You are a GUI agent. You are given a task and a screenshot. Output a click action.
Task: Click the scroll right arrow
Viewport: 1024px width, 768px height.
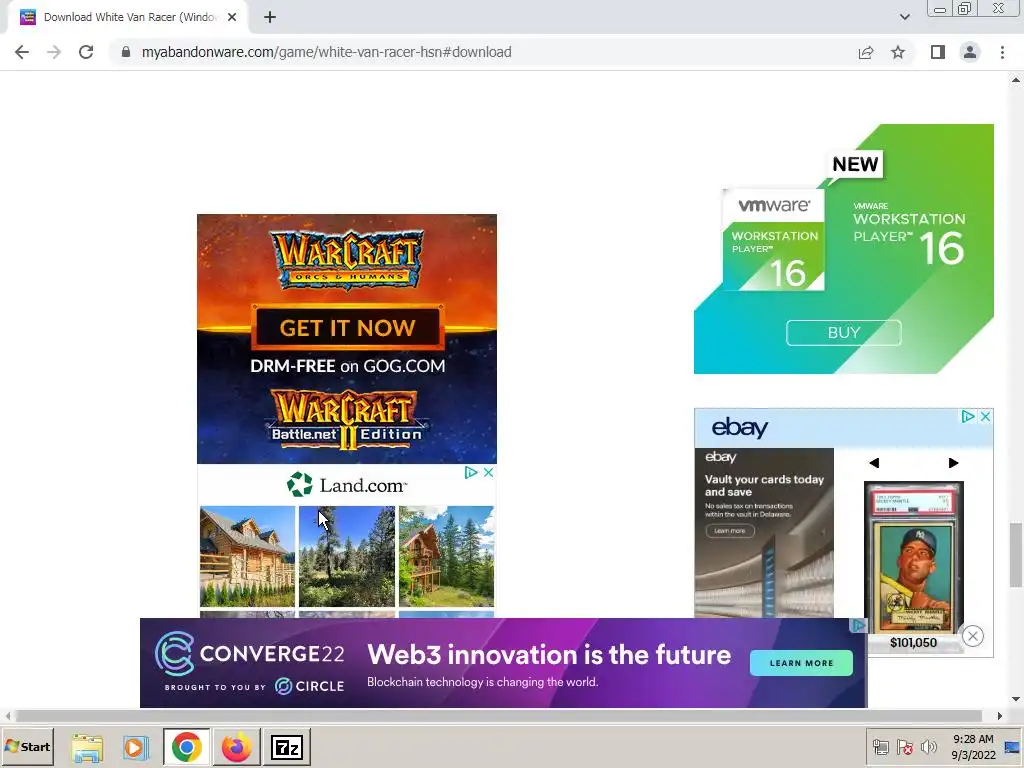(x=1000, y=716)
